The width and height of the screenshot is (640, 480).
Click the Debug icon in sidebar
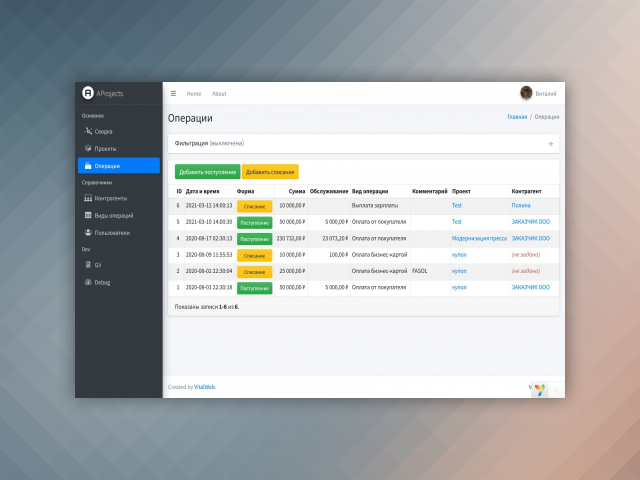pos(88,282)
